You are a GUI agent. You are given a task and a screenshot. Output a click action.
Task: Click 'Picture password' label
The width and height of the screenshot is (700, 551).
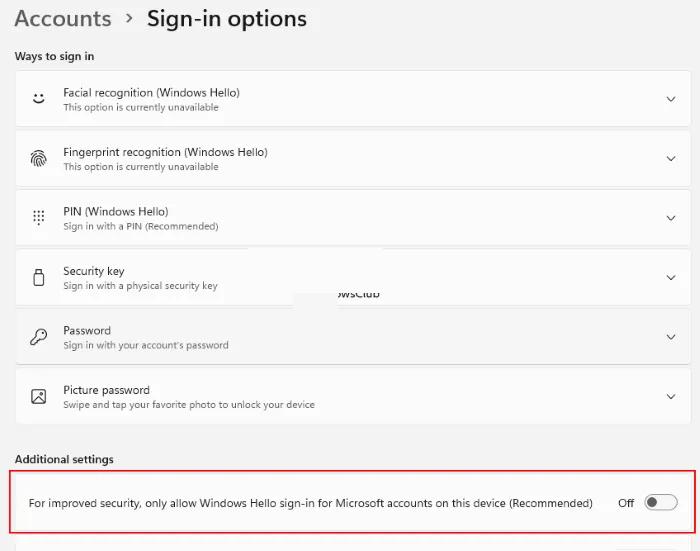(106, 390)
